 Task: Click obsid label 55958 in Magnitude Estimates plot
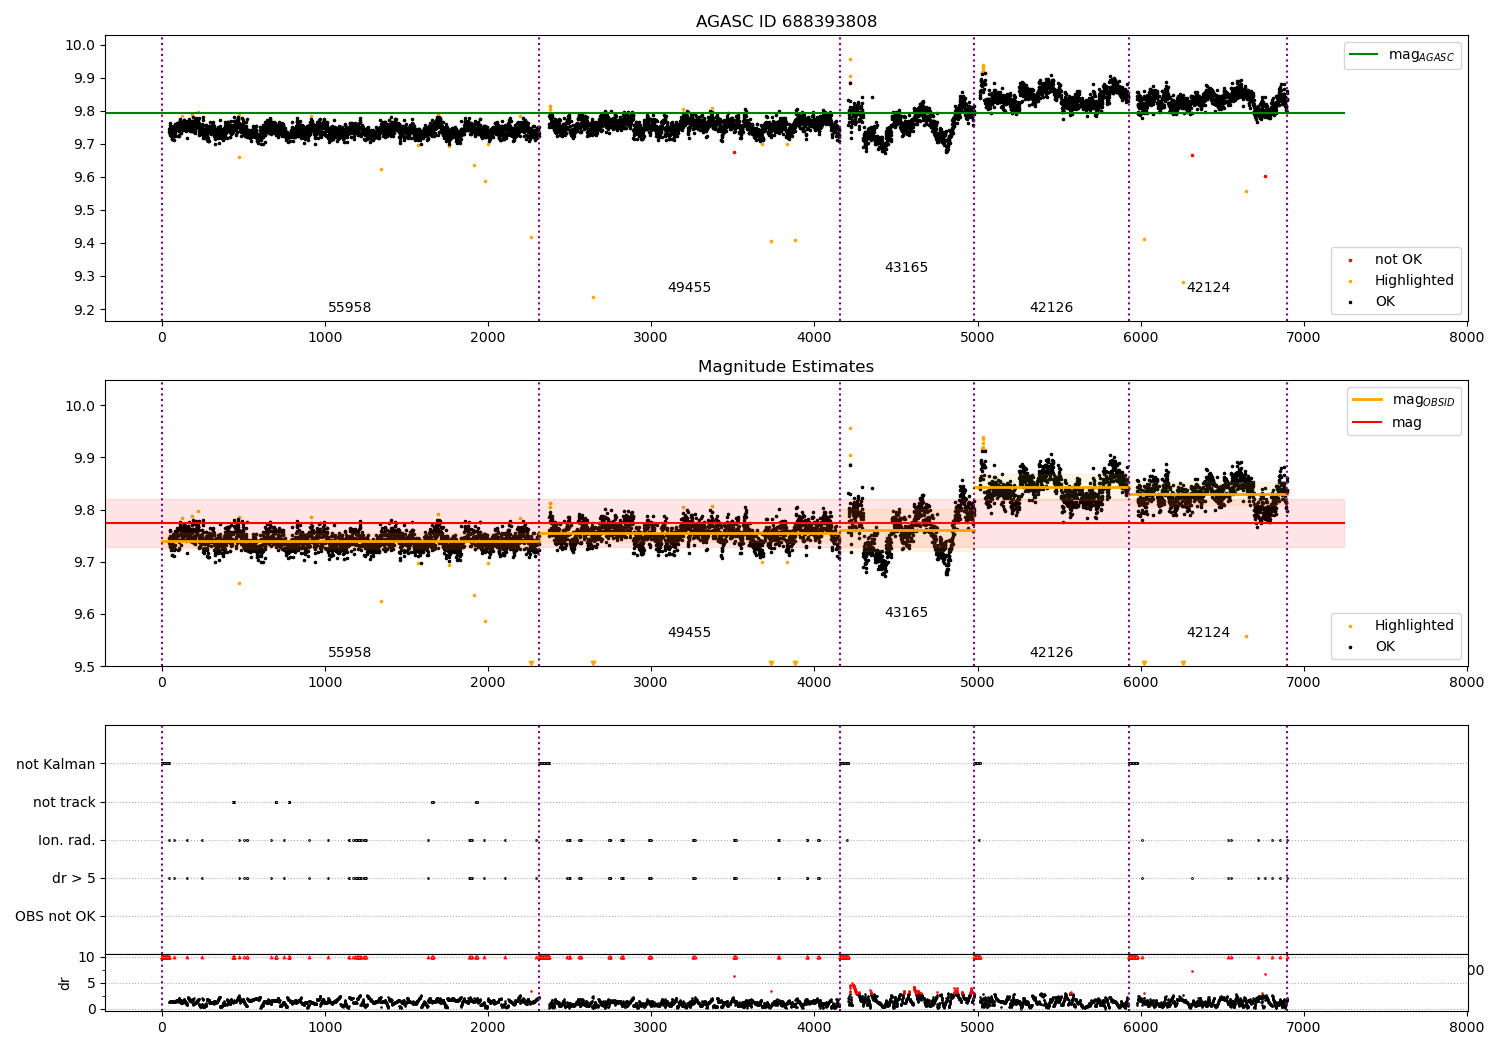coord(350,653)
